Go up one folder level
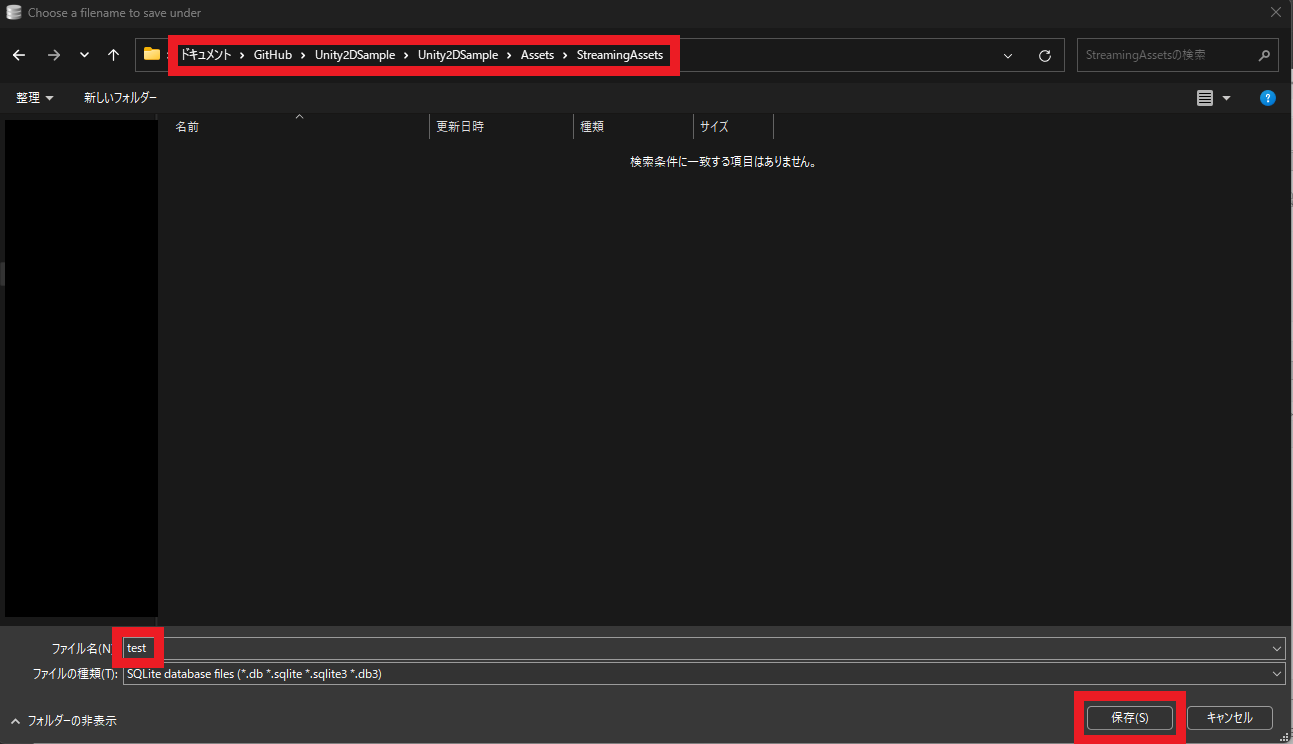 [113, 55]
